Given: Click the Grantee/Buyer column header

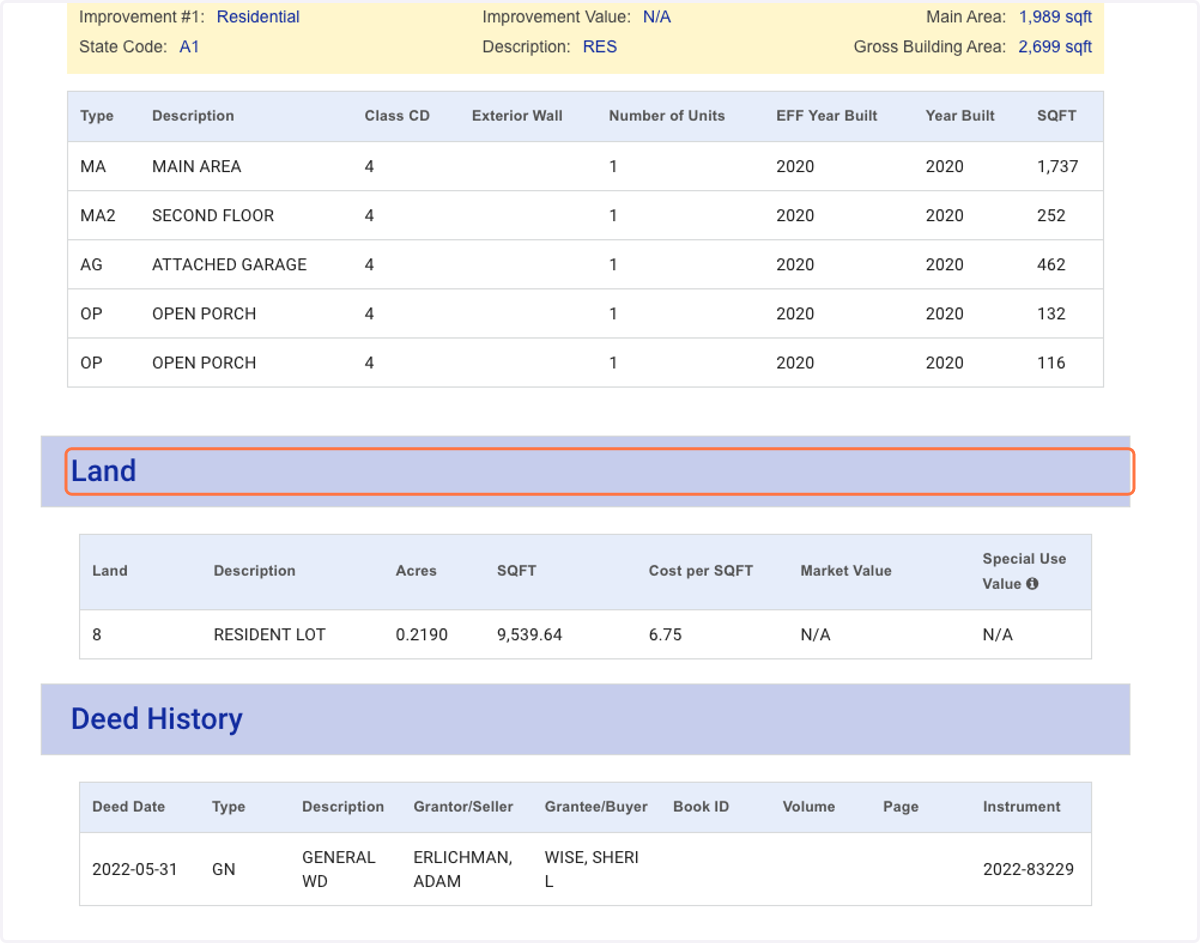Looking at the screenshot, I should (596, 807).
